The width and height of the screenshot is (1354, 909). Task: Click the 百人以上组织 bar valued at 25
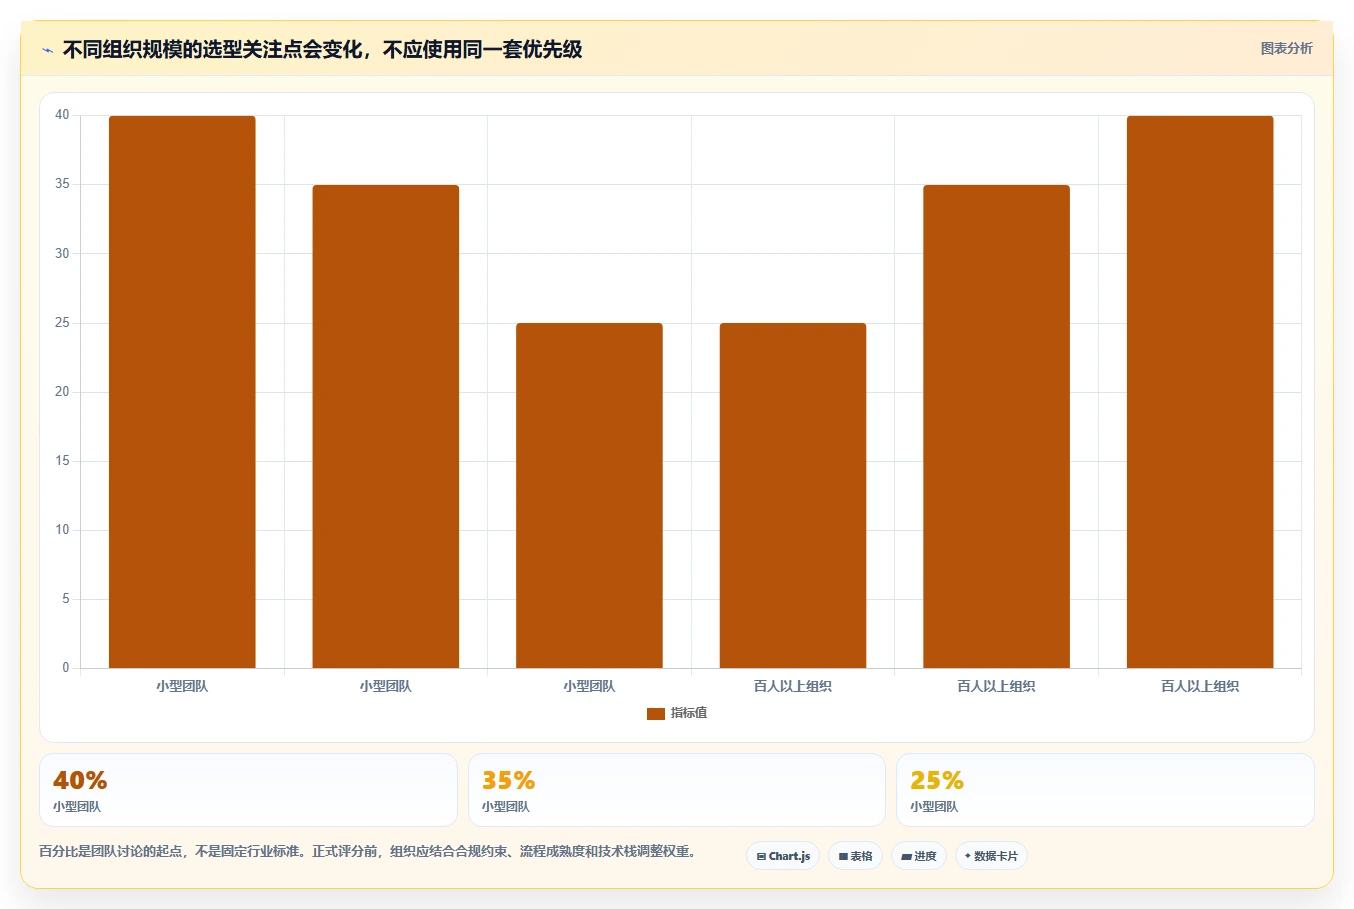793,495
